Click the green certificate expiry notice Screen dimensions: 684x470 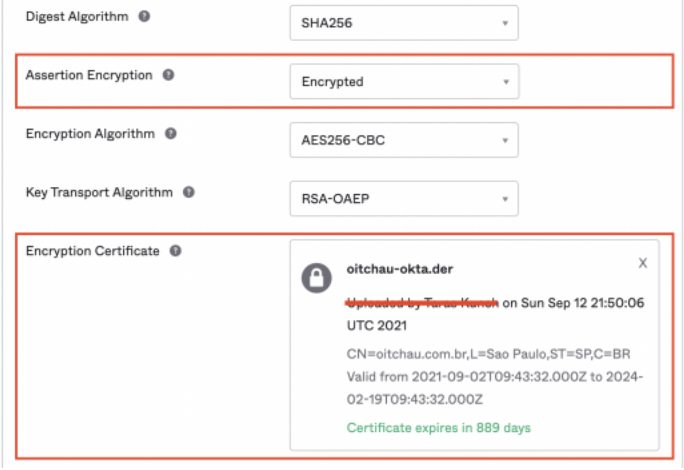(438, 428)
